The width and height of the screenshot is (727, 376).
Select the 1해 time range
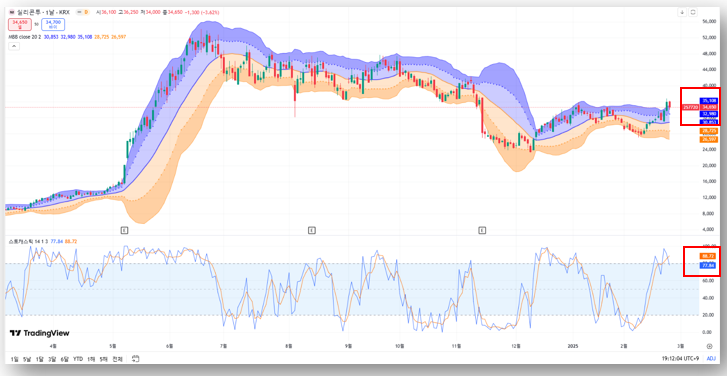[91, 359]
